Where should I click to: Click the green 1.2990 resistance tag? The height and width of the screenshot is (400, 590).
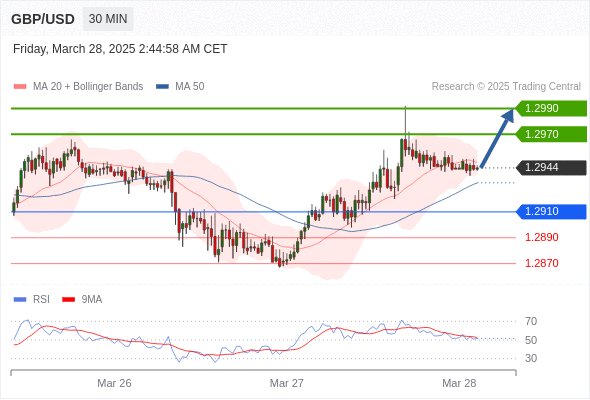tap(551, 108)
